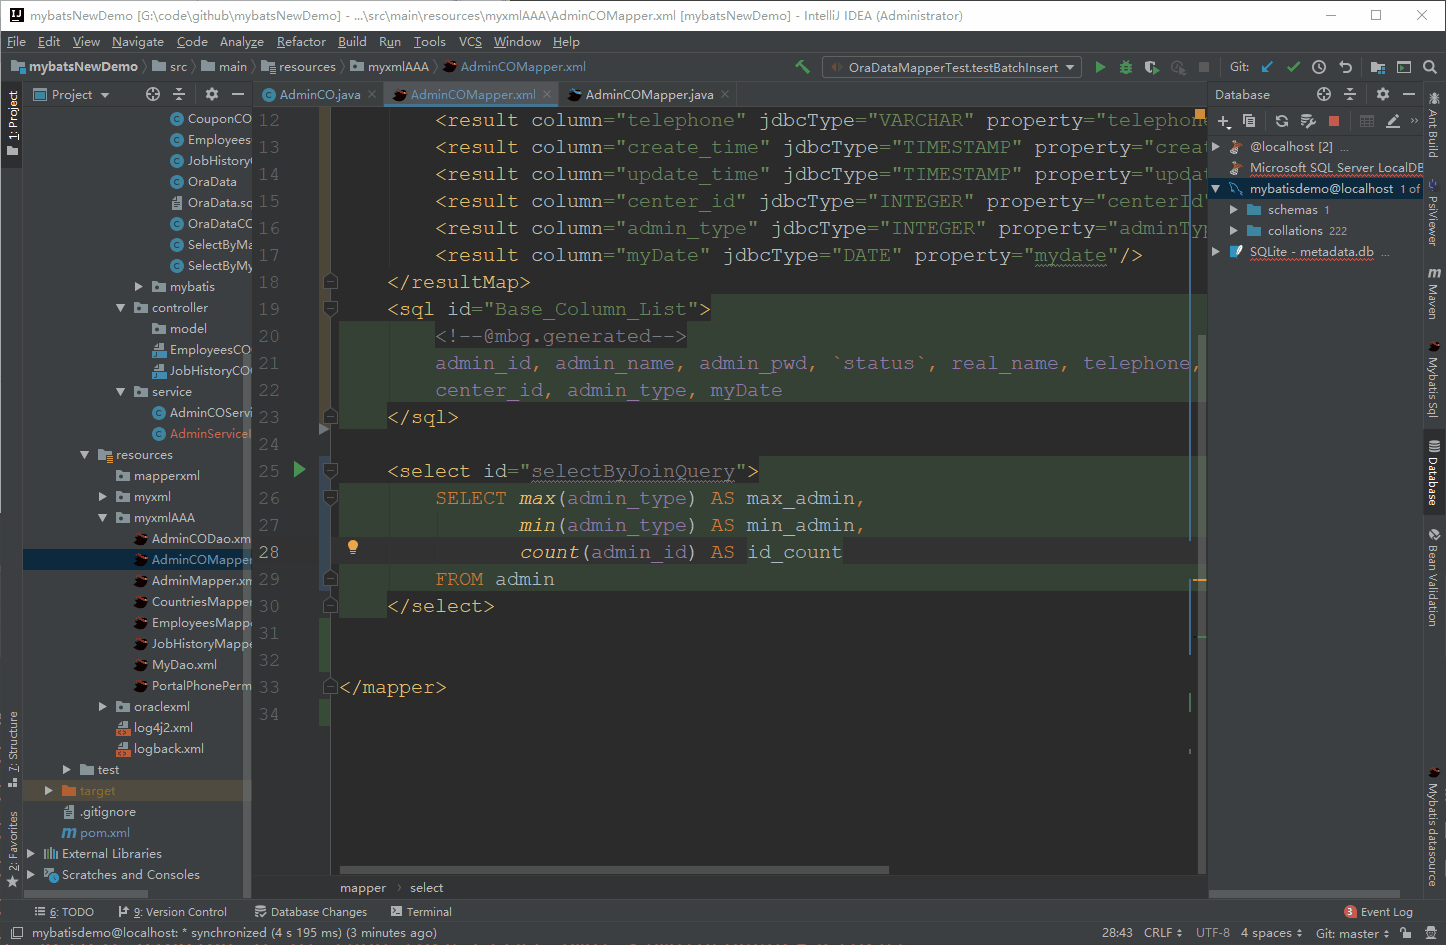Open the Database panel settings gear
This screenshot has width=1446, height=945.
(x=1383, y=94)
